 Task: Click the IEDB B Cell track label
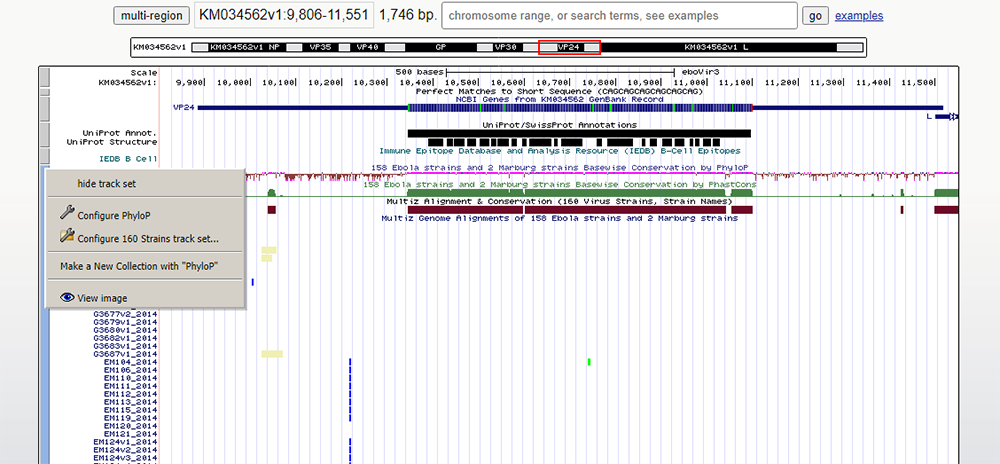tap(128, 158)
